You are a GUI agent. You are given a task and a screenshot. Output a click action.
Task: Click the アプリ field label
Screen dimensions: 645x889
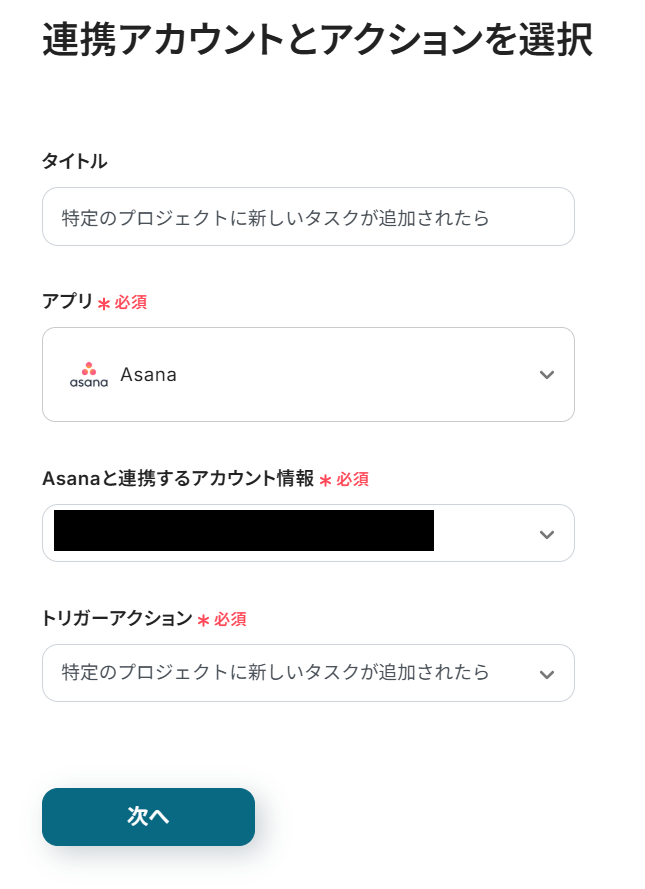point(67,302)
